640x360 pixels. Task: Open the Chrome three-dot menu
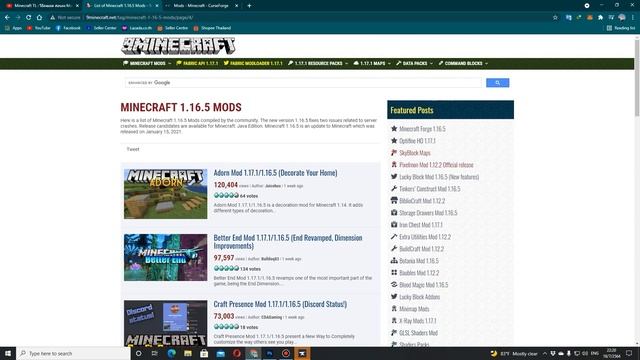633,18
